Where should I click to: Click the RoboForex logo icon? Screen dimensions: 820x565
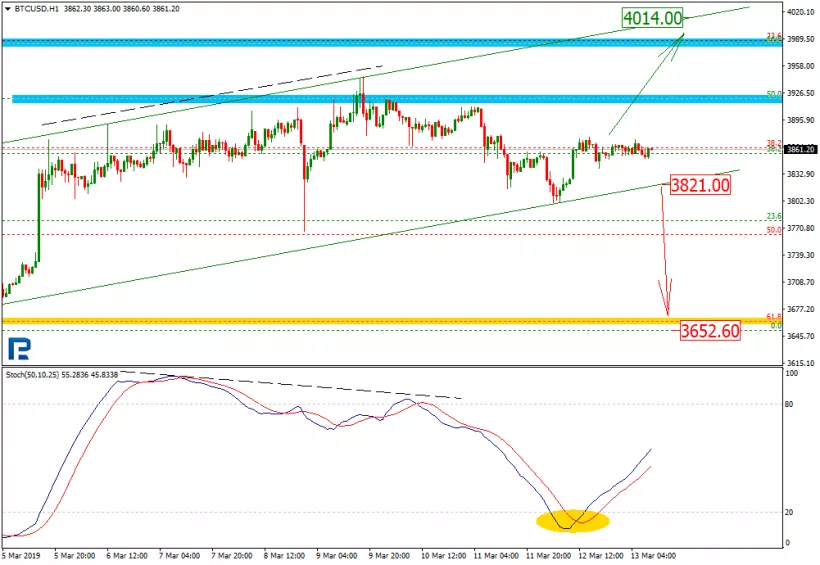coord(17,348)
